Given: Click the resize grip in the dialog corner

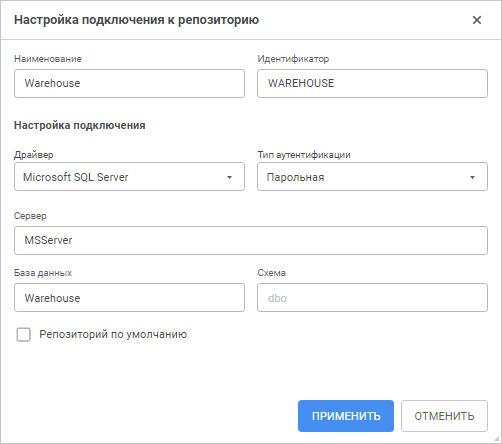Looking at the screenshot, I should point(498,440).
